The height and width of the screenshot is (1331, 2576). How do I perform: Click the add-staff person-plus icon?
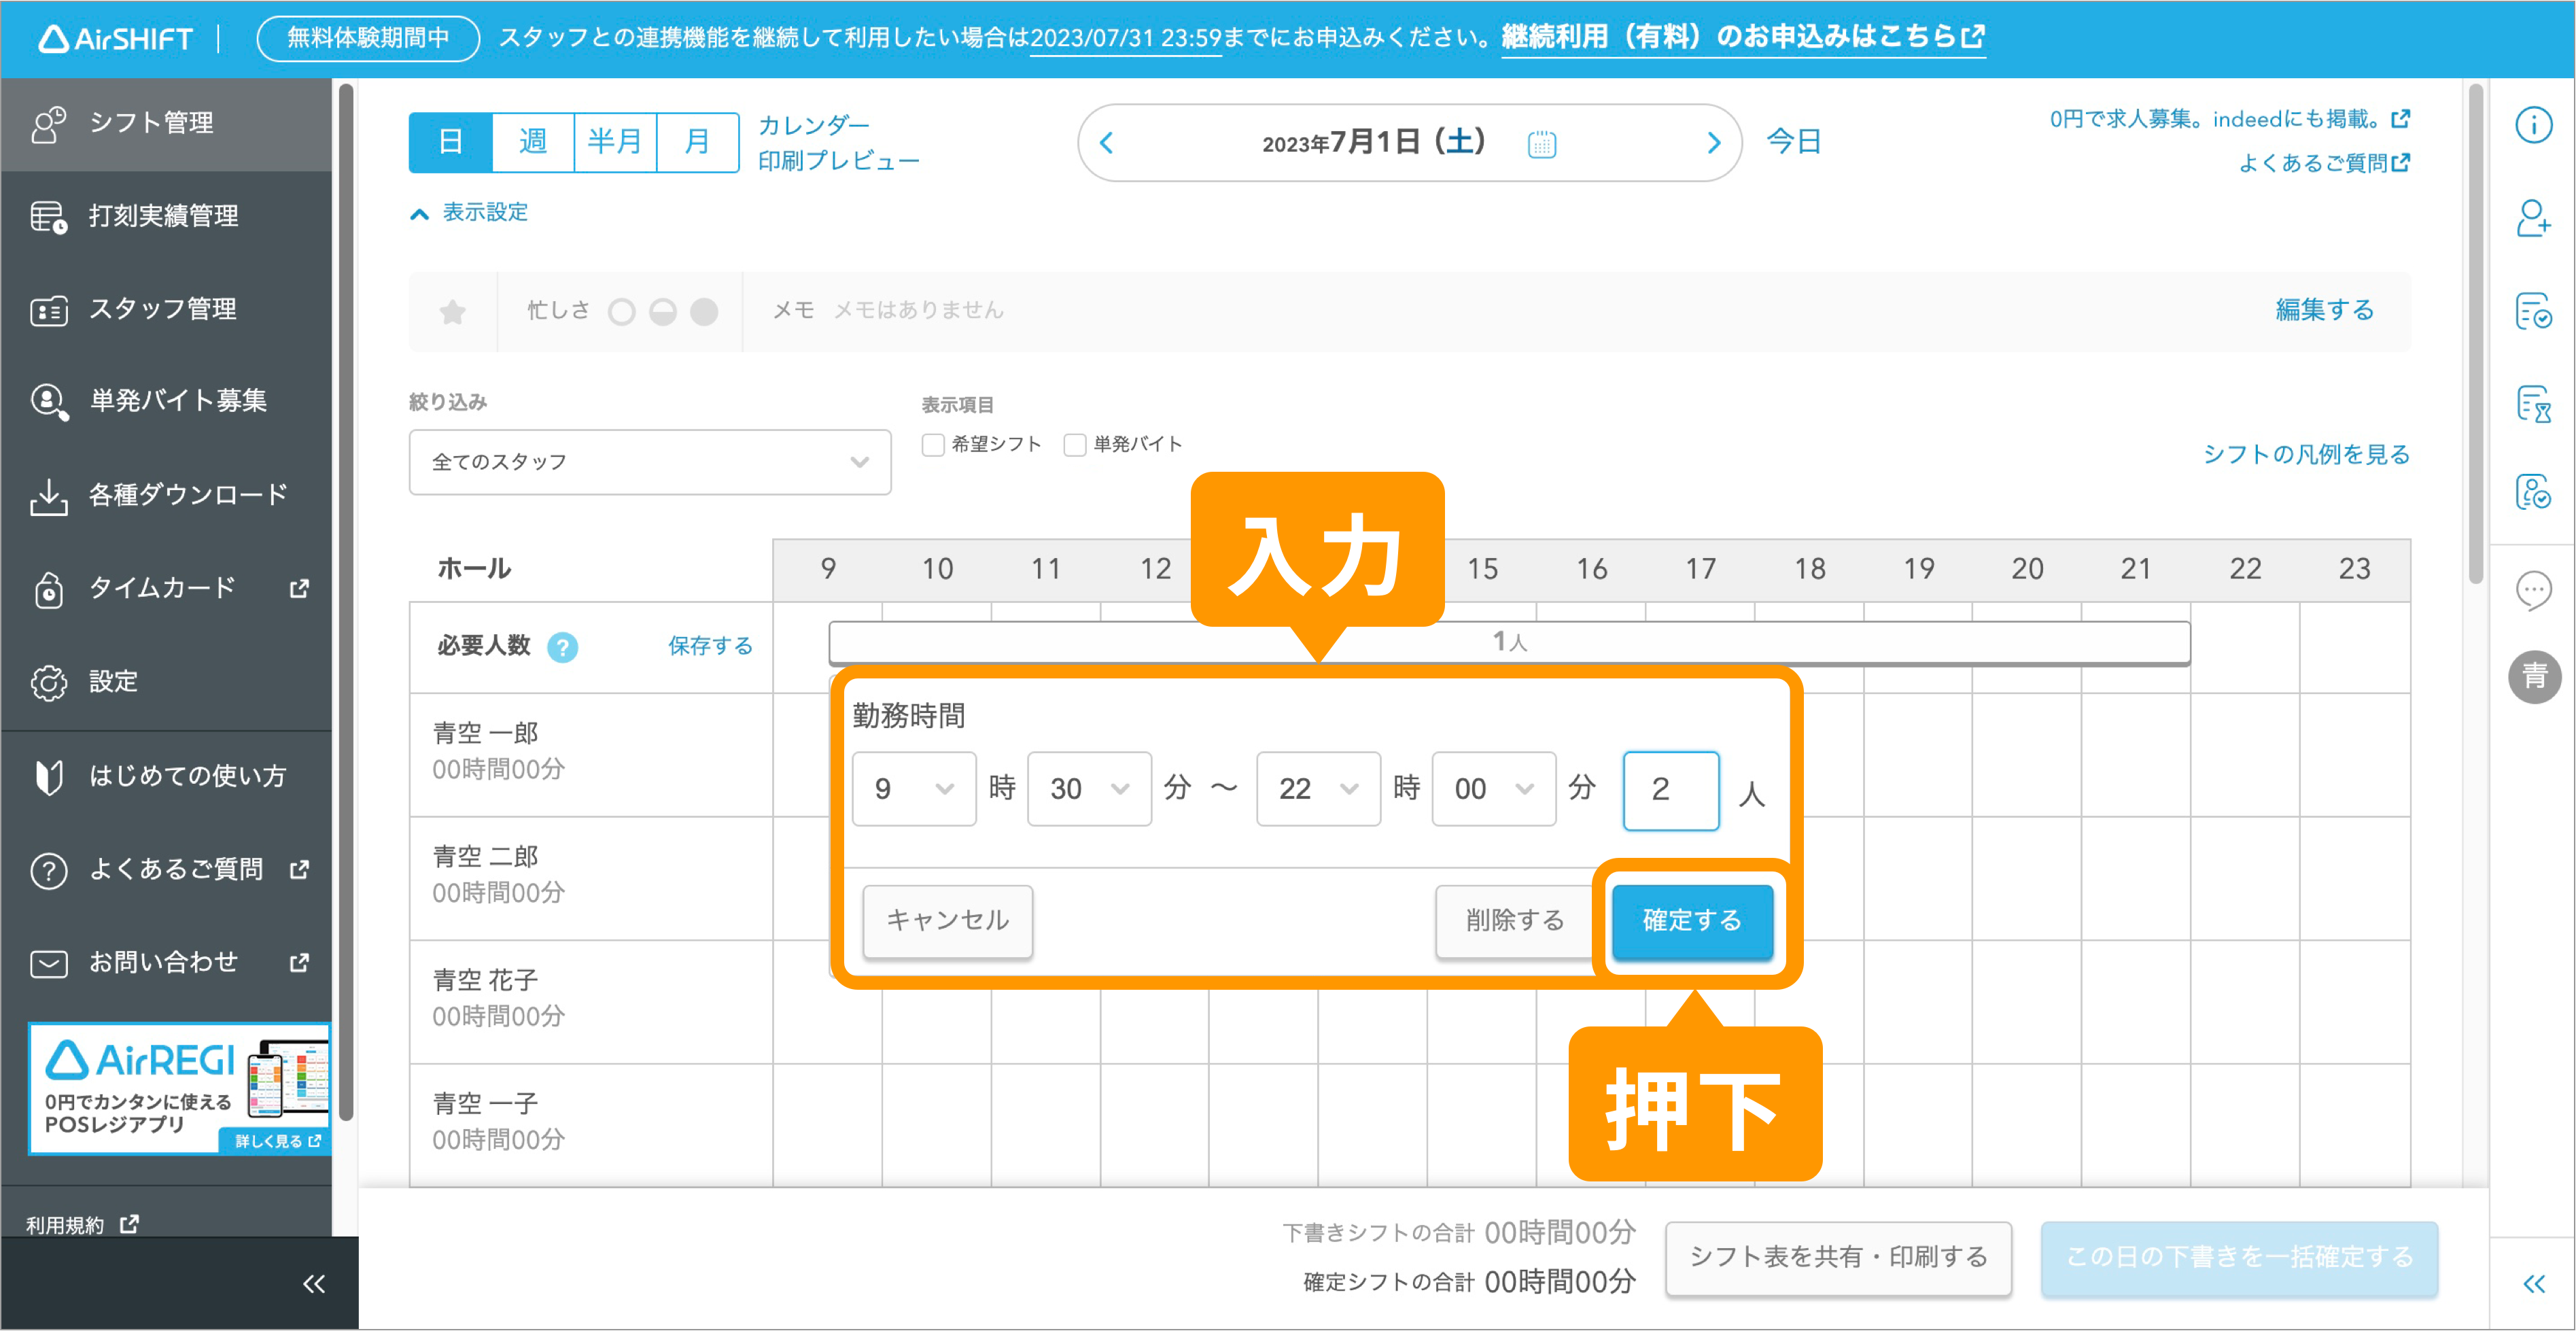pos(2533,218)
